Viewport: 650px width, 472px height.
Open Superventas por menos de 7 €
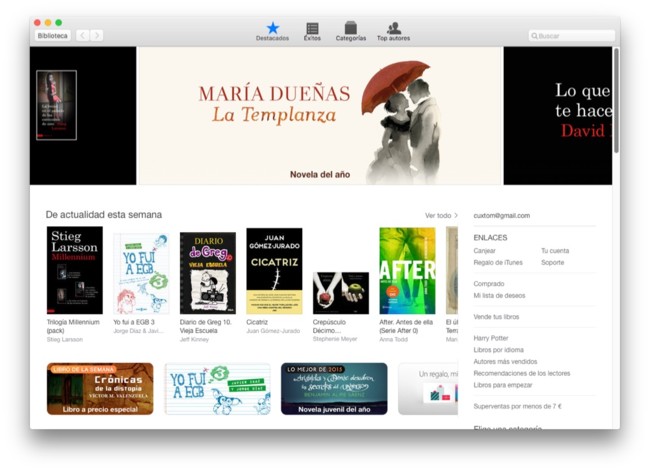(517, 407)
